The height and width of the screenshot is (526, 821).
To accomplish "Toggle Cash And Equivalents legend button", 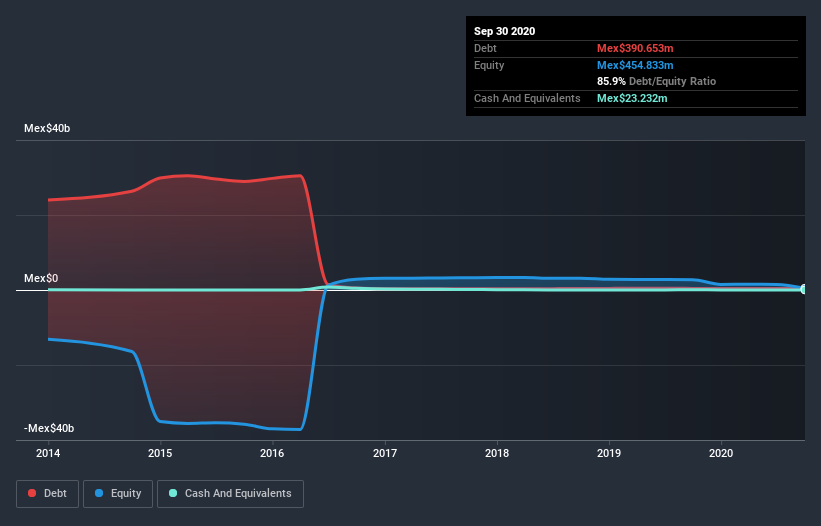I will click(x=230, y=494).
